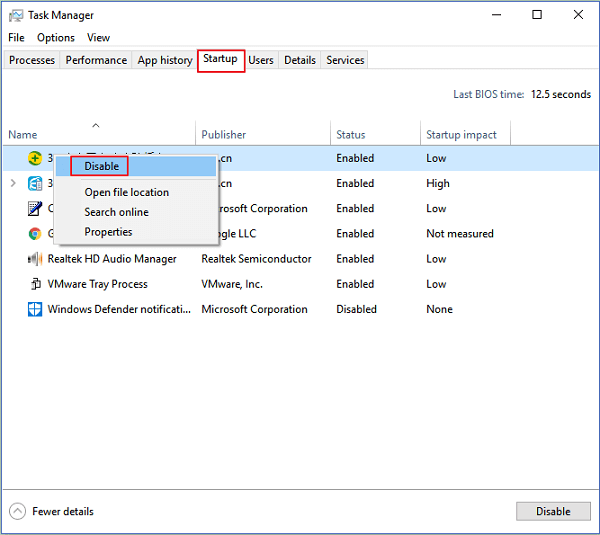Click the VMware Tray Process icon
This screenshot has width=600, height=535.
[35, 284]
